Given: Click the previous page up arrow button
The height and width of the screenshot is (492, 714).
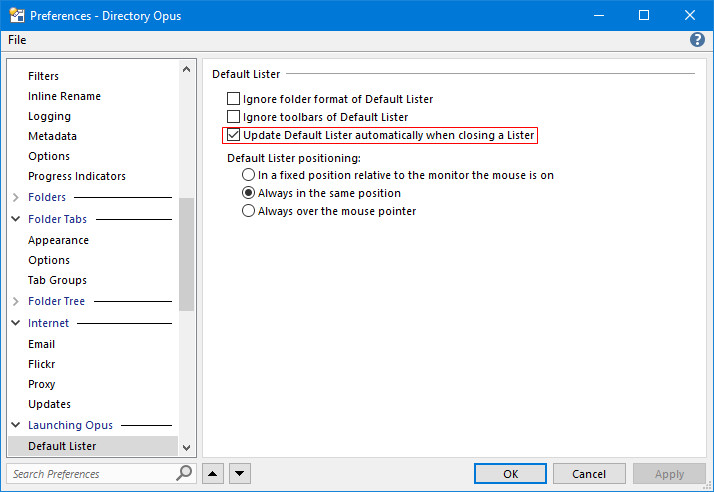Looking at the screenshot, I should click(x=212, y=474).
